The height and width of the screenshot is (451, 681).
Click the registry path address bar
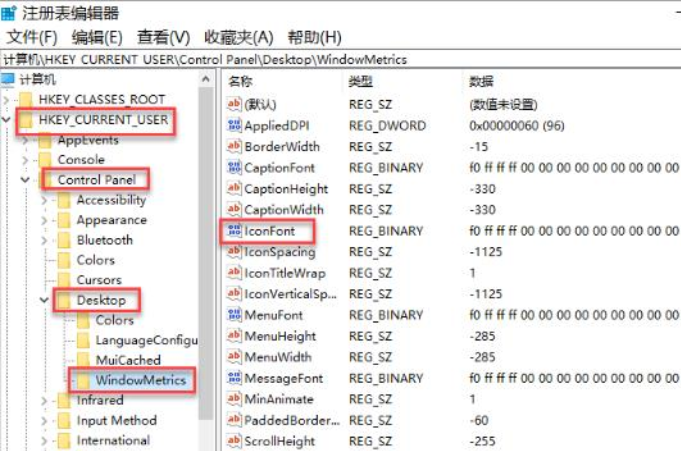pos(340,60)
